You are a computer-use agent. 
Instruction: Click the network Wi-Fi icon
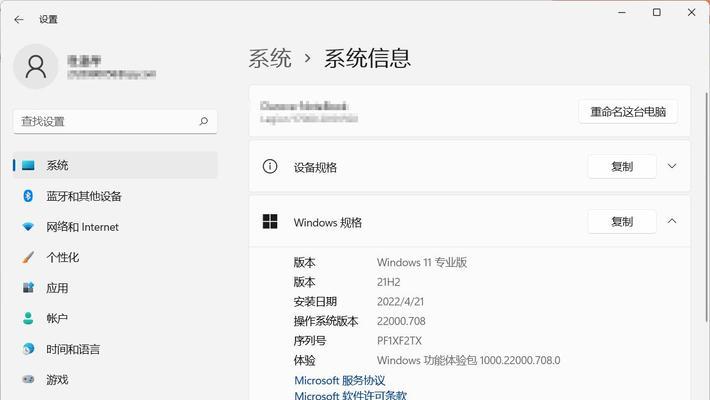click(28, 227)
